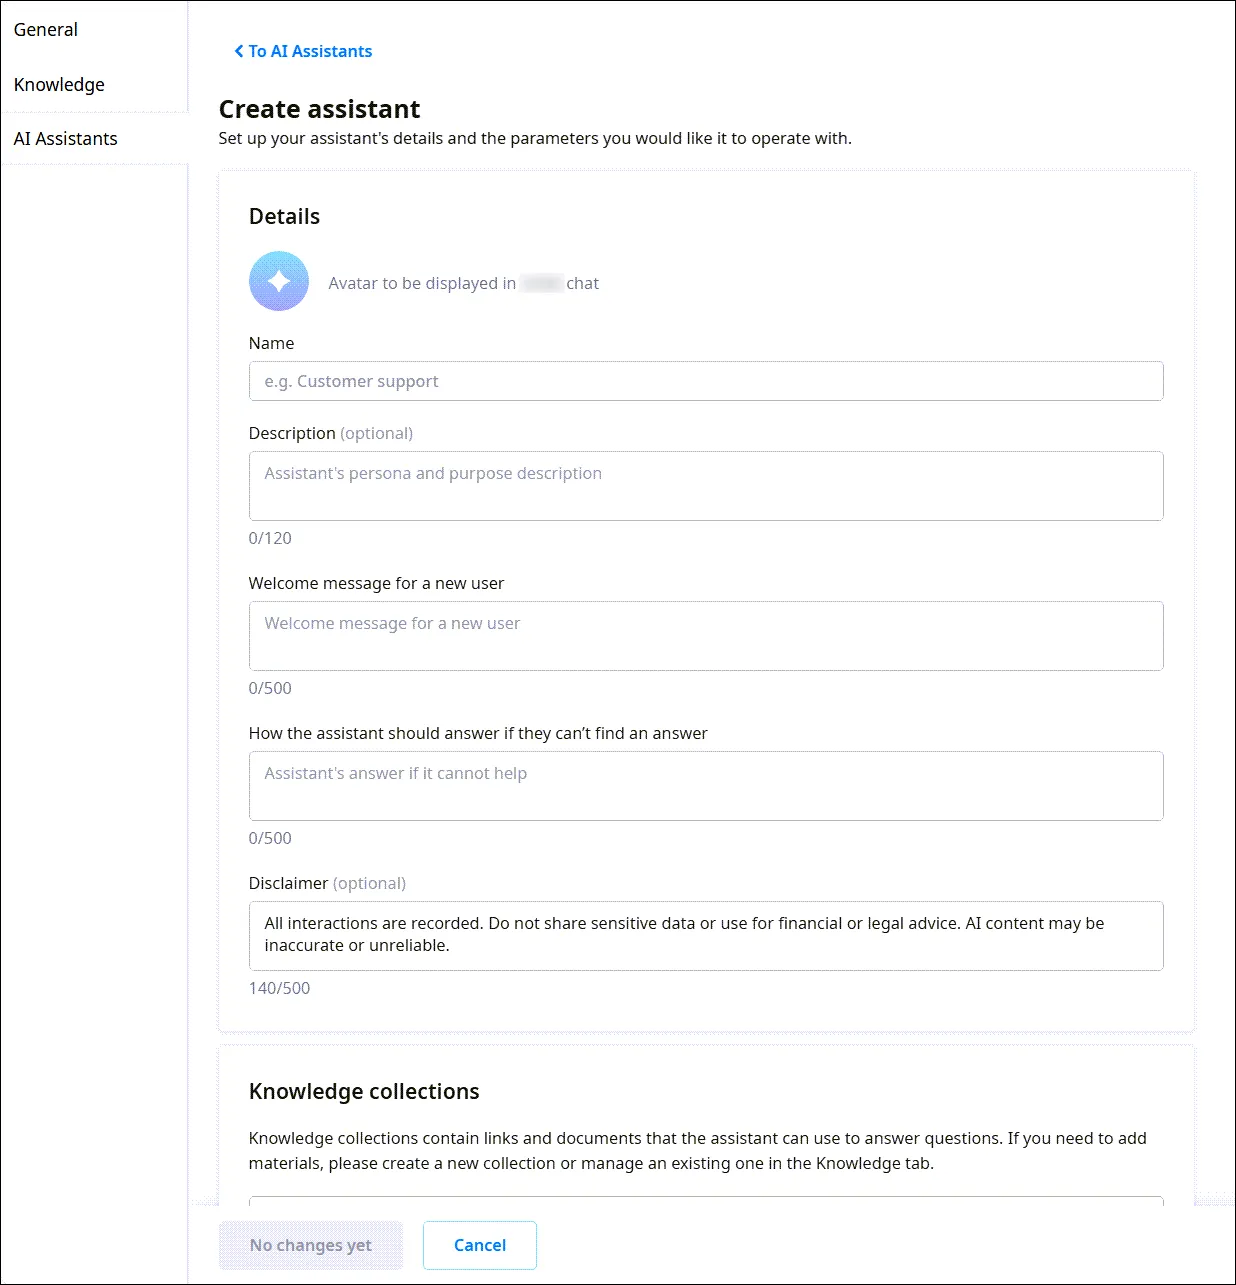This screenshot has width=1236, height=1285.
Task: Click the assistant avatar sparkle icon
Action: (279, 281)
